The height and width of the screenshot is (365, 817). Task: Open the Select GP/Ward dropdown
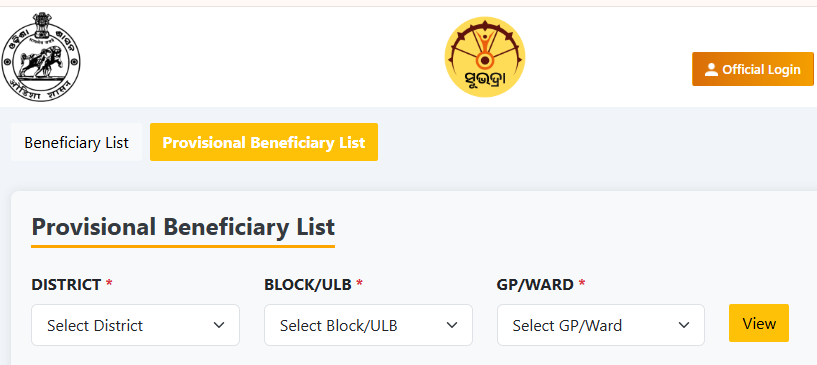point(601,325)
